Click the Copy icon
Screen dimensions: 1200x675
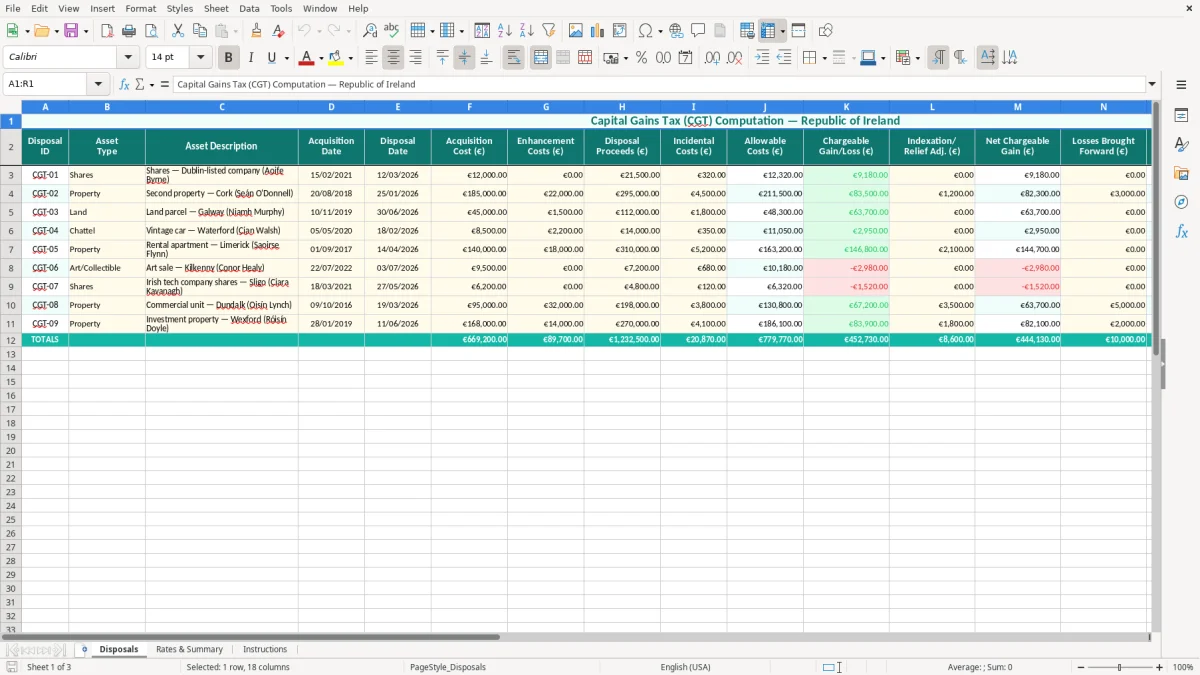[x=200, y=31]
